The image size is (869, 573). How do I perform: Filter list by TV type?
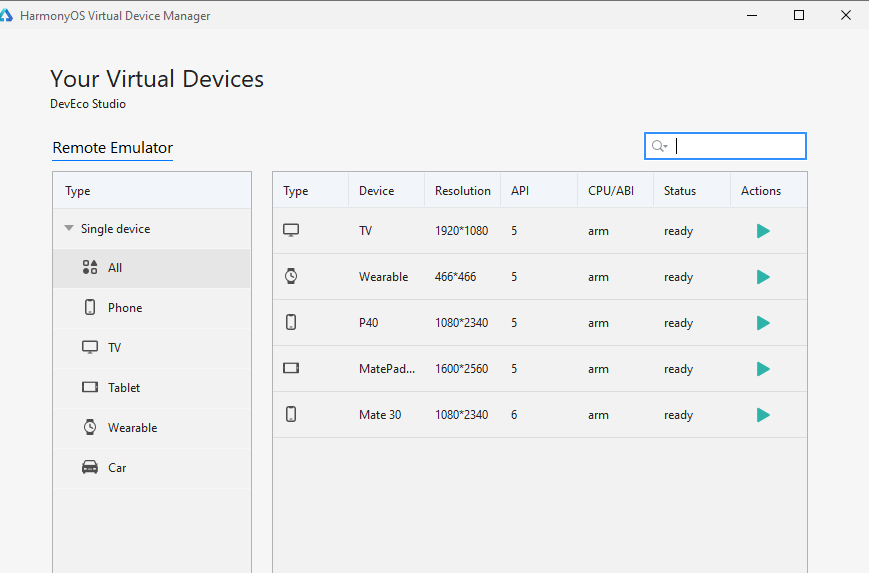click(x=114, y=348)
